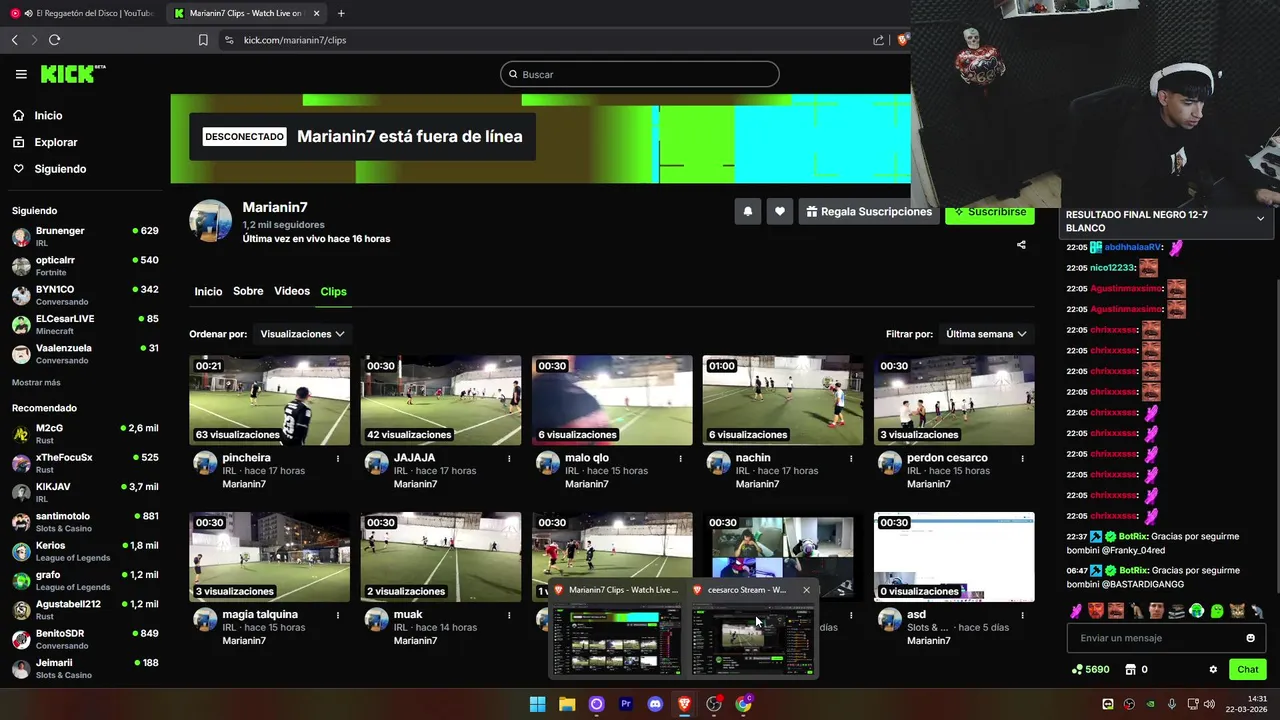Click the green Suscribirse button
The image size is (1280, 720).
[990, 213]
